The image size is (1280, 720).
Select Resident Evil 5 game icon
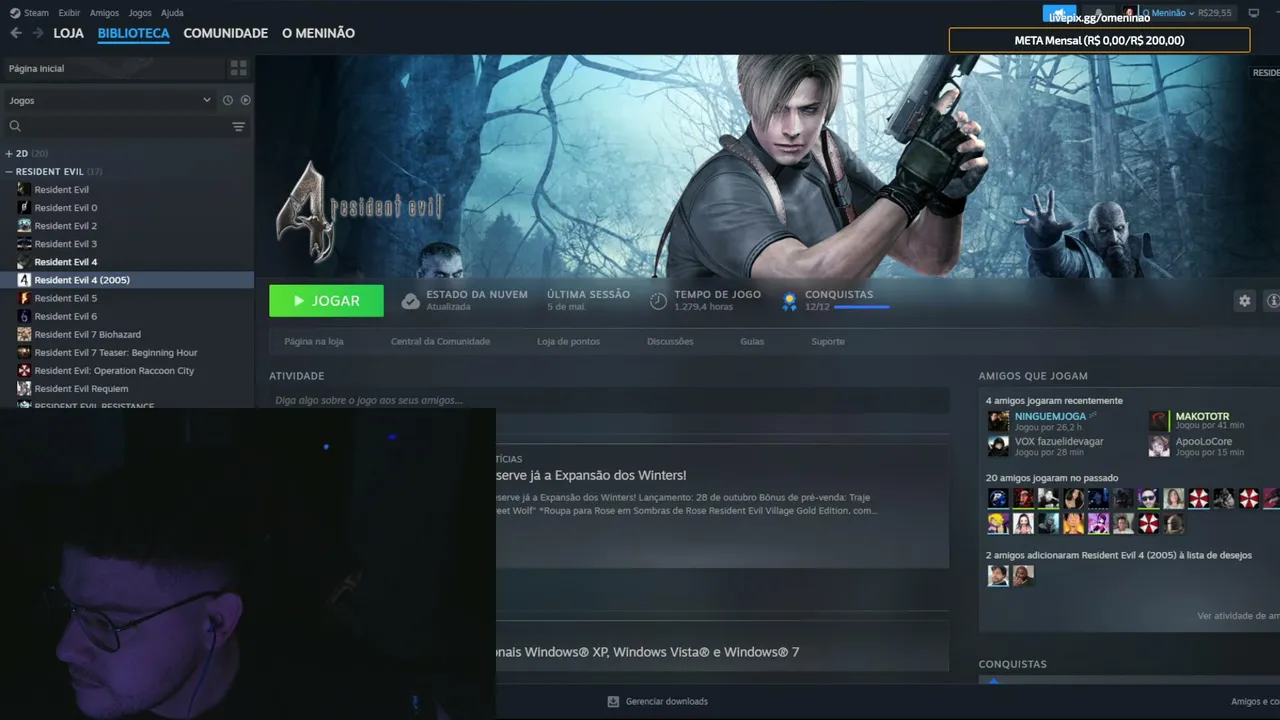point(24,298)
